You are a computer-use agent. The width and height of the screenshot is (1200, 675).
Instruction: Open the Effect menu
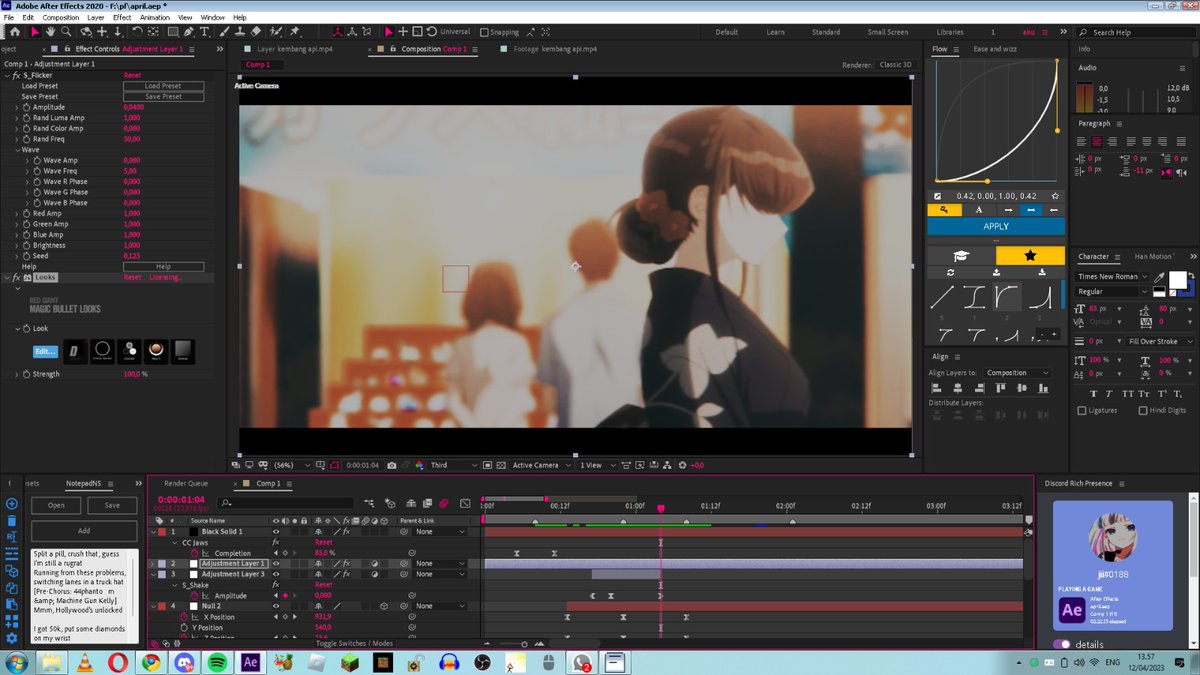point(122,17)
